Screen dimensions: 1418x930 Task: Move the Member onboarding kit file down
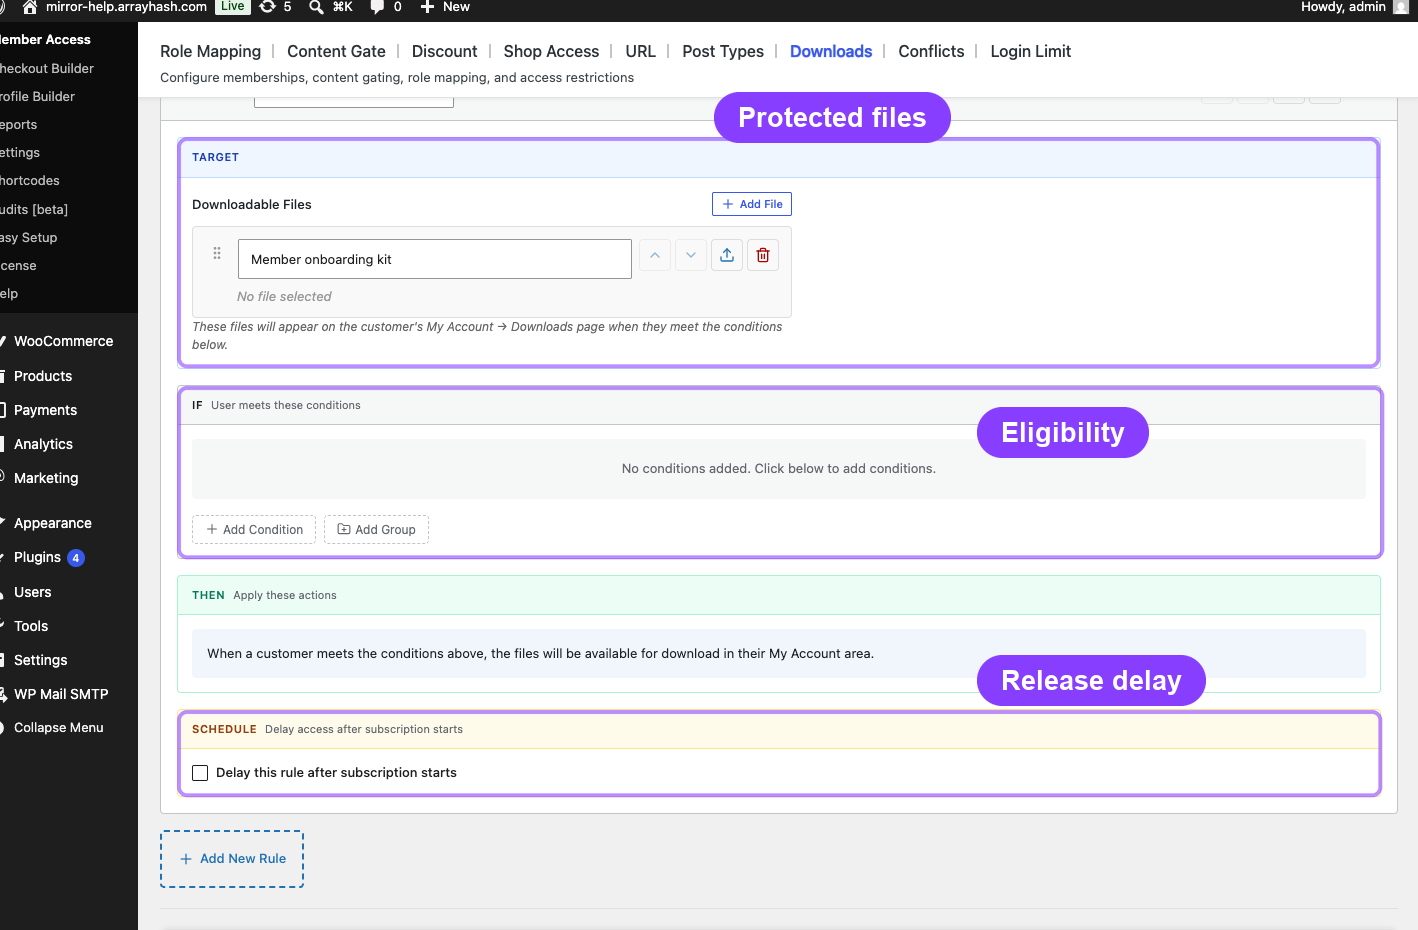(691, 255)
